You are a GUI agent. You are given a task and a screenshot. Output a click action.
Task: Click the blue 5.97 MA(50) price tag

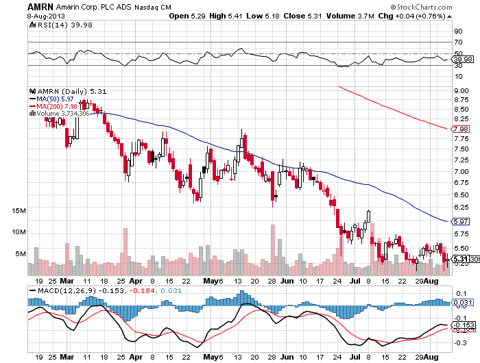460,221
